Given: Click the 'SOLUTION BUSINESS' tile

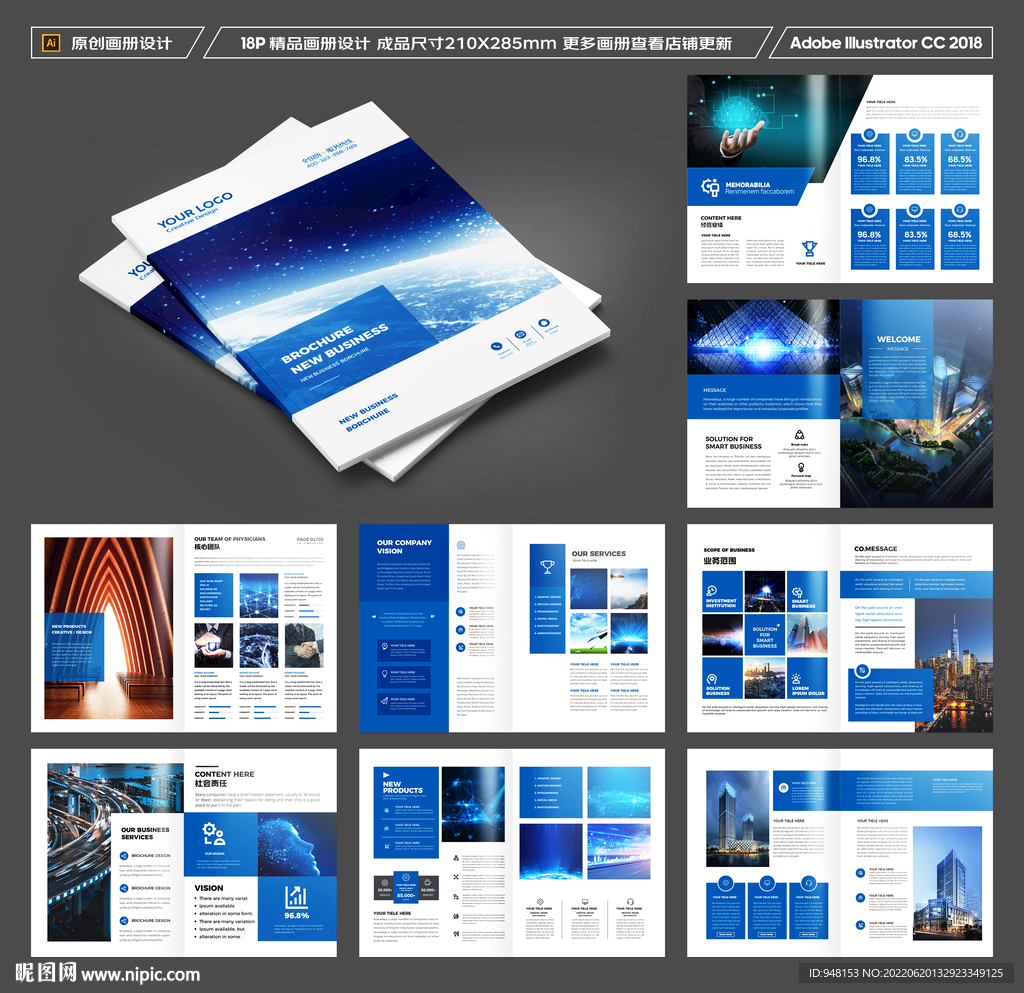Looking at the screenshot, I should (722, 678).
